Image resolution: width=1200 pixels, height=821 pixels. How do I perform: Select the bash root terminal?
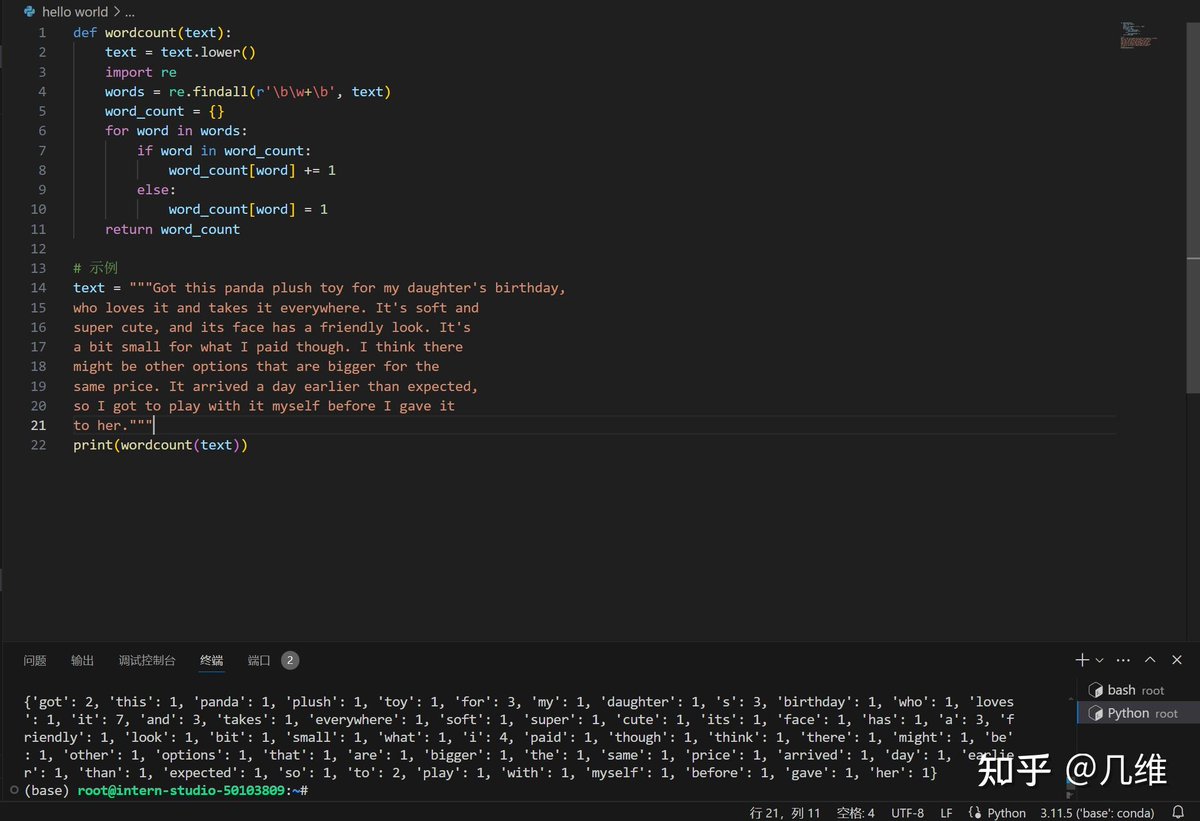tap(1135, 690)
